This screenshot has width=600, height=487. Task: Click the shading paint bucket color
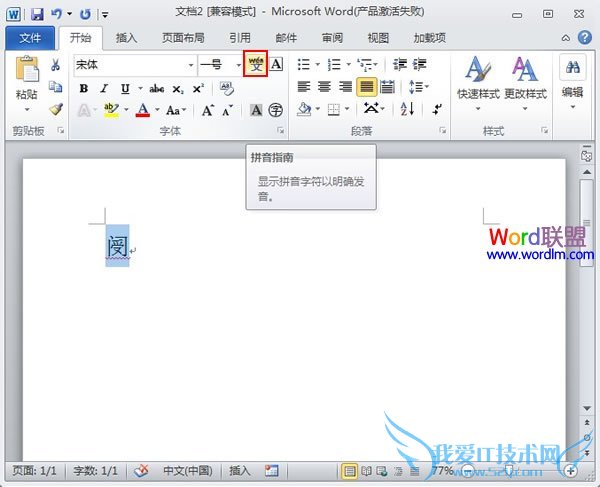click(305, 109)
